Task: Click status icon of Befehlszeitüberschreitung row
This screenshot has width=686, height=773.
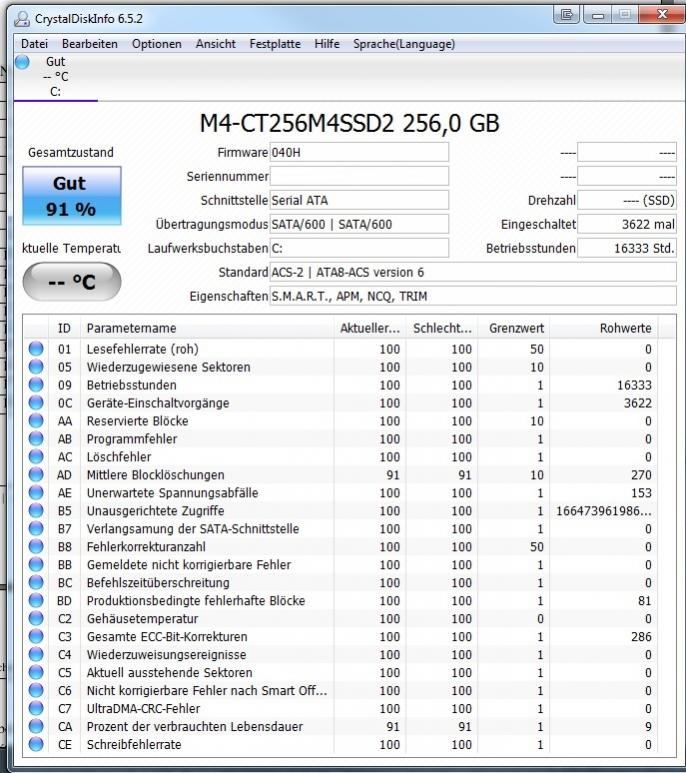Action: (36, 582)
